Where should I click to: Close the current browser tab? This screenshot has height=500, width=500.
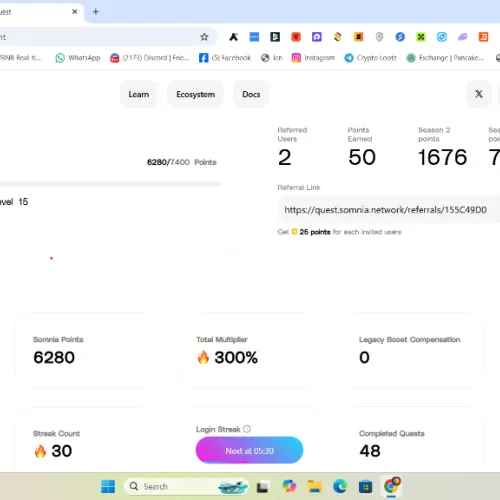pyautogui.click(x=75, y=12)
